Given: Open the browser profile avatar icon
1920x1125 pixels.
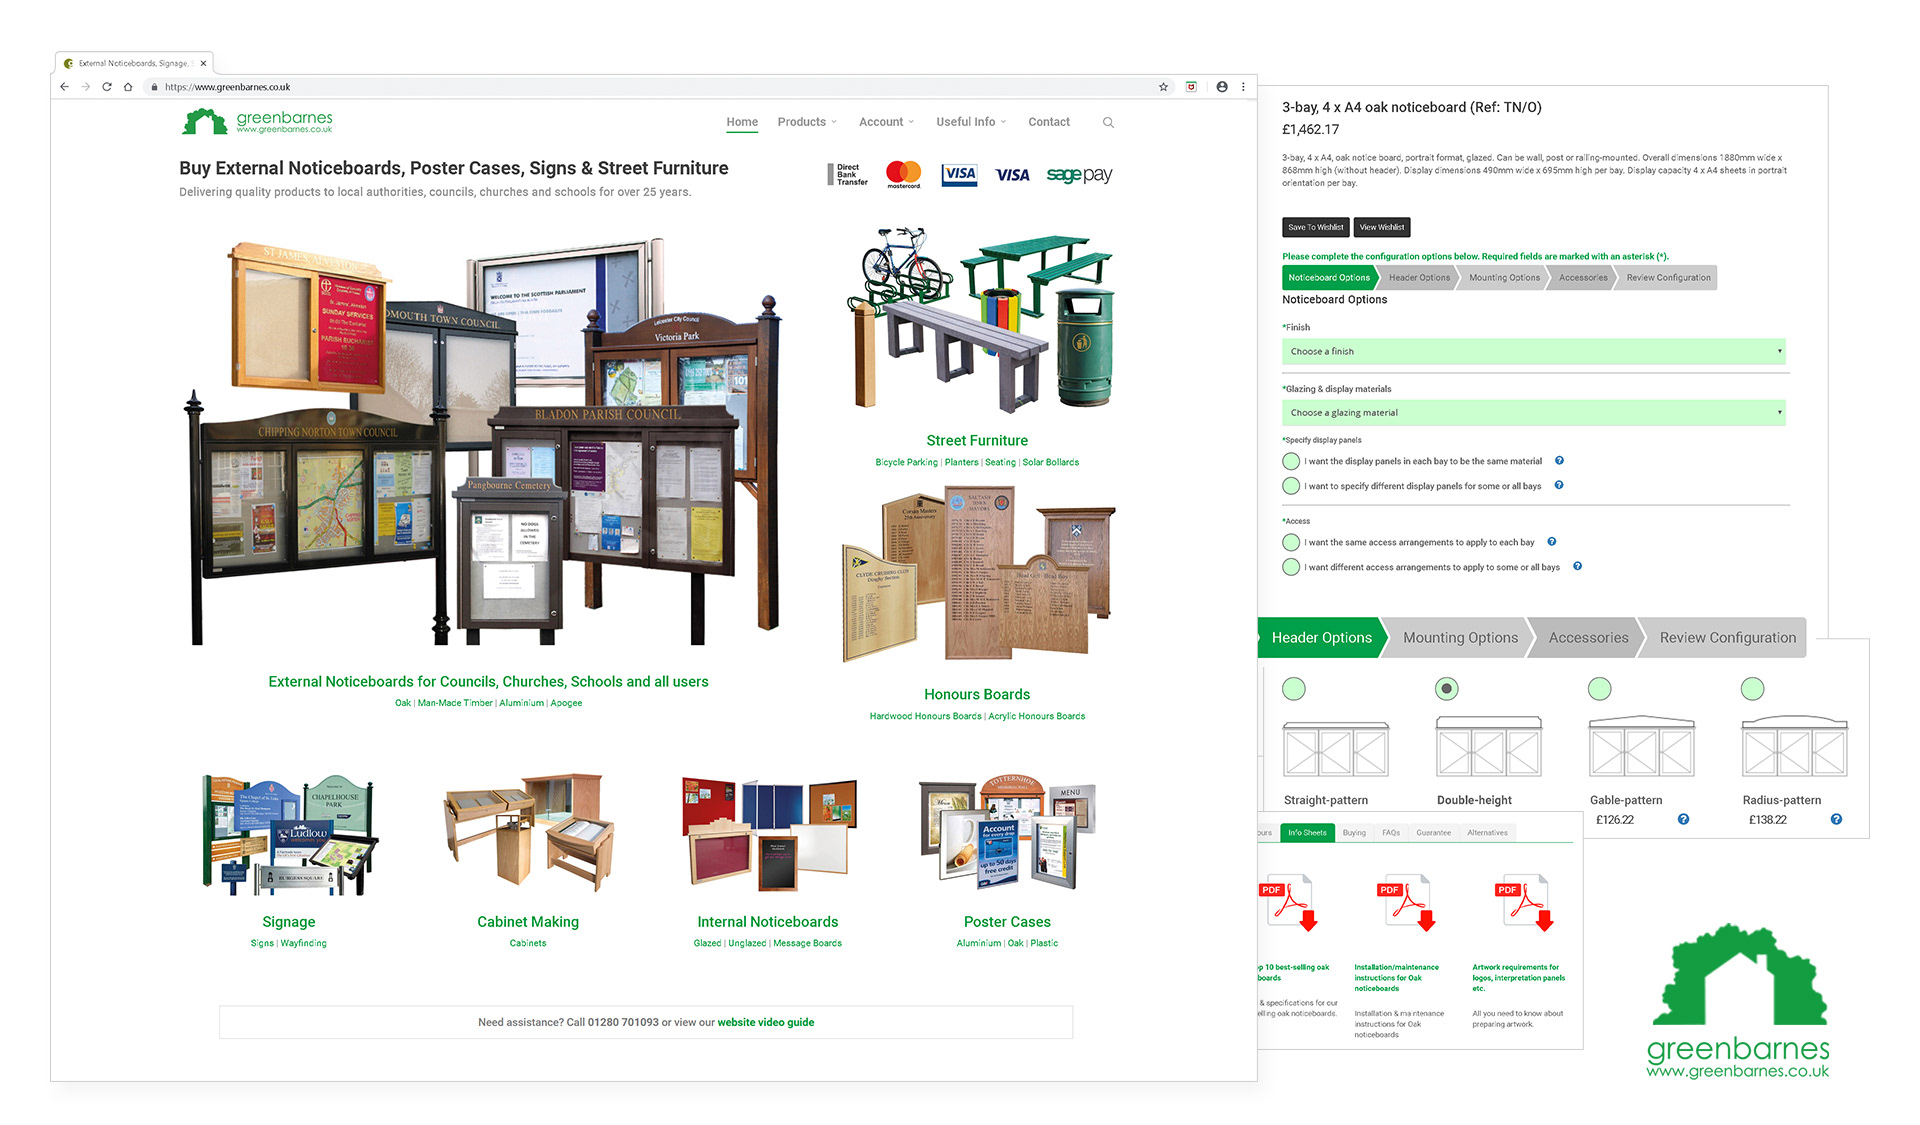Looking at the screenshot, I should (1222, 87).
